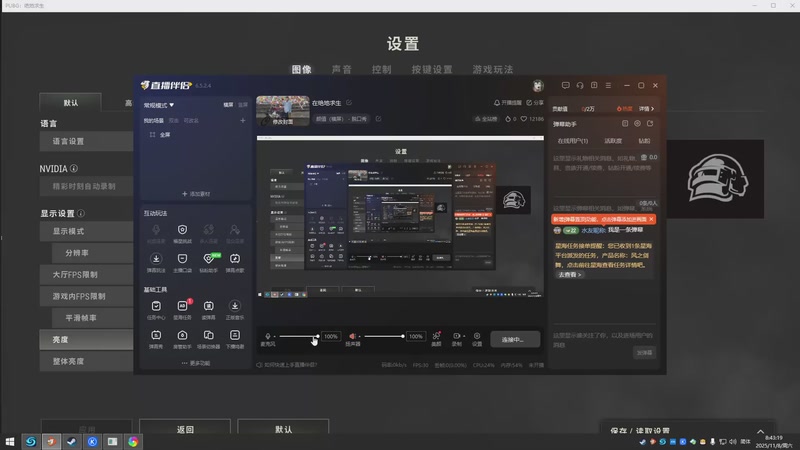Viewport: 800px width, 450px height.
Task: Expand the 保存 / 读取设置 panel chevron
Action: (x=760, y=432)
